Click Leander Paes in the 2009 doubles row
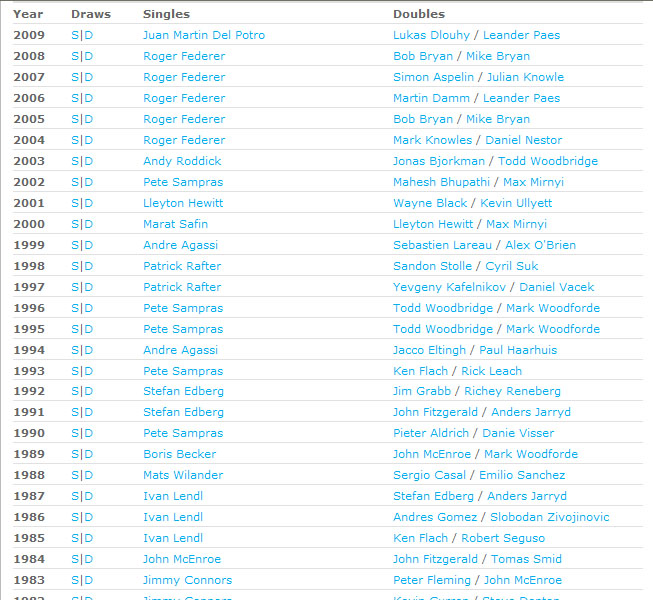This screenshot has height=600, width=653. click(x=521, y=35)
